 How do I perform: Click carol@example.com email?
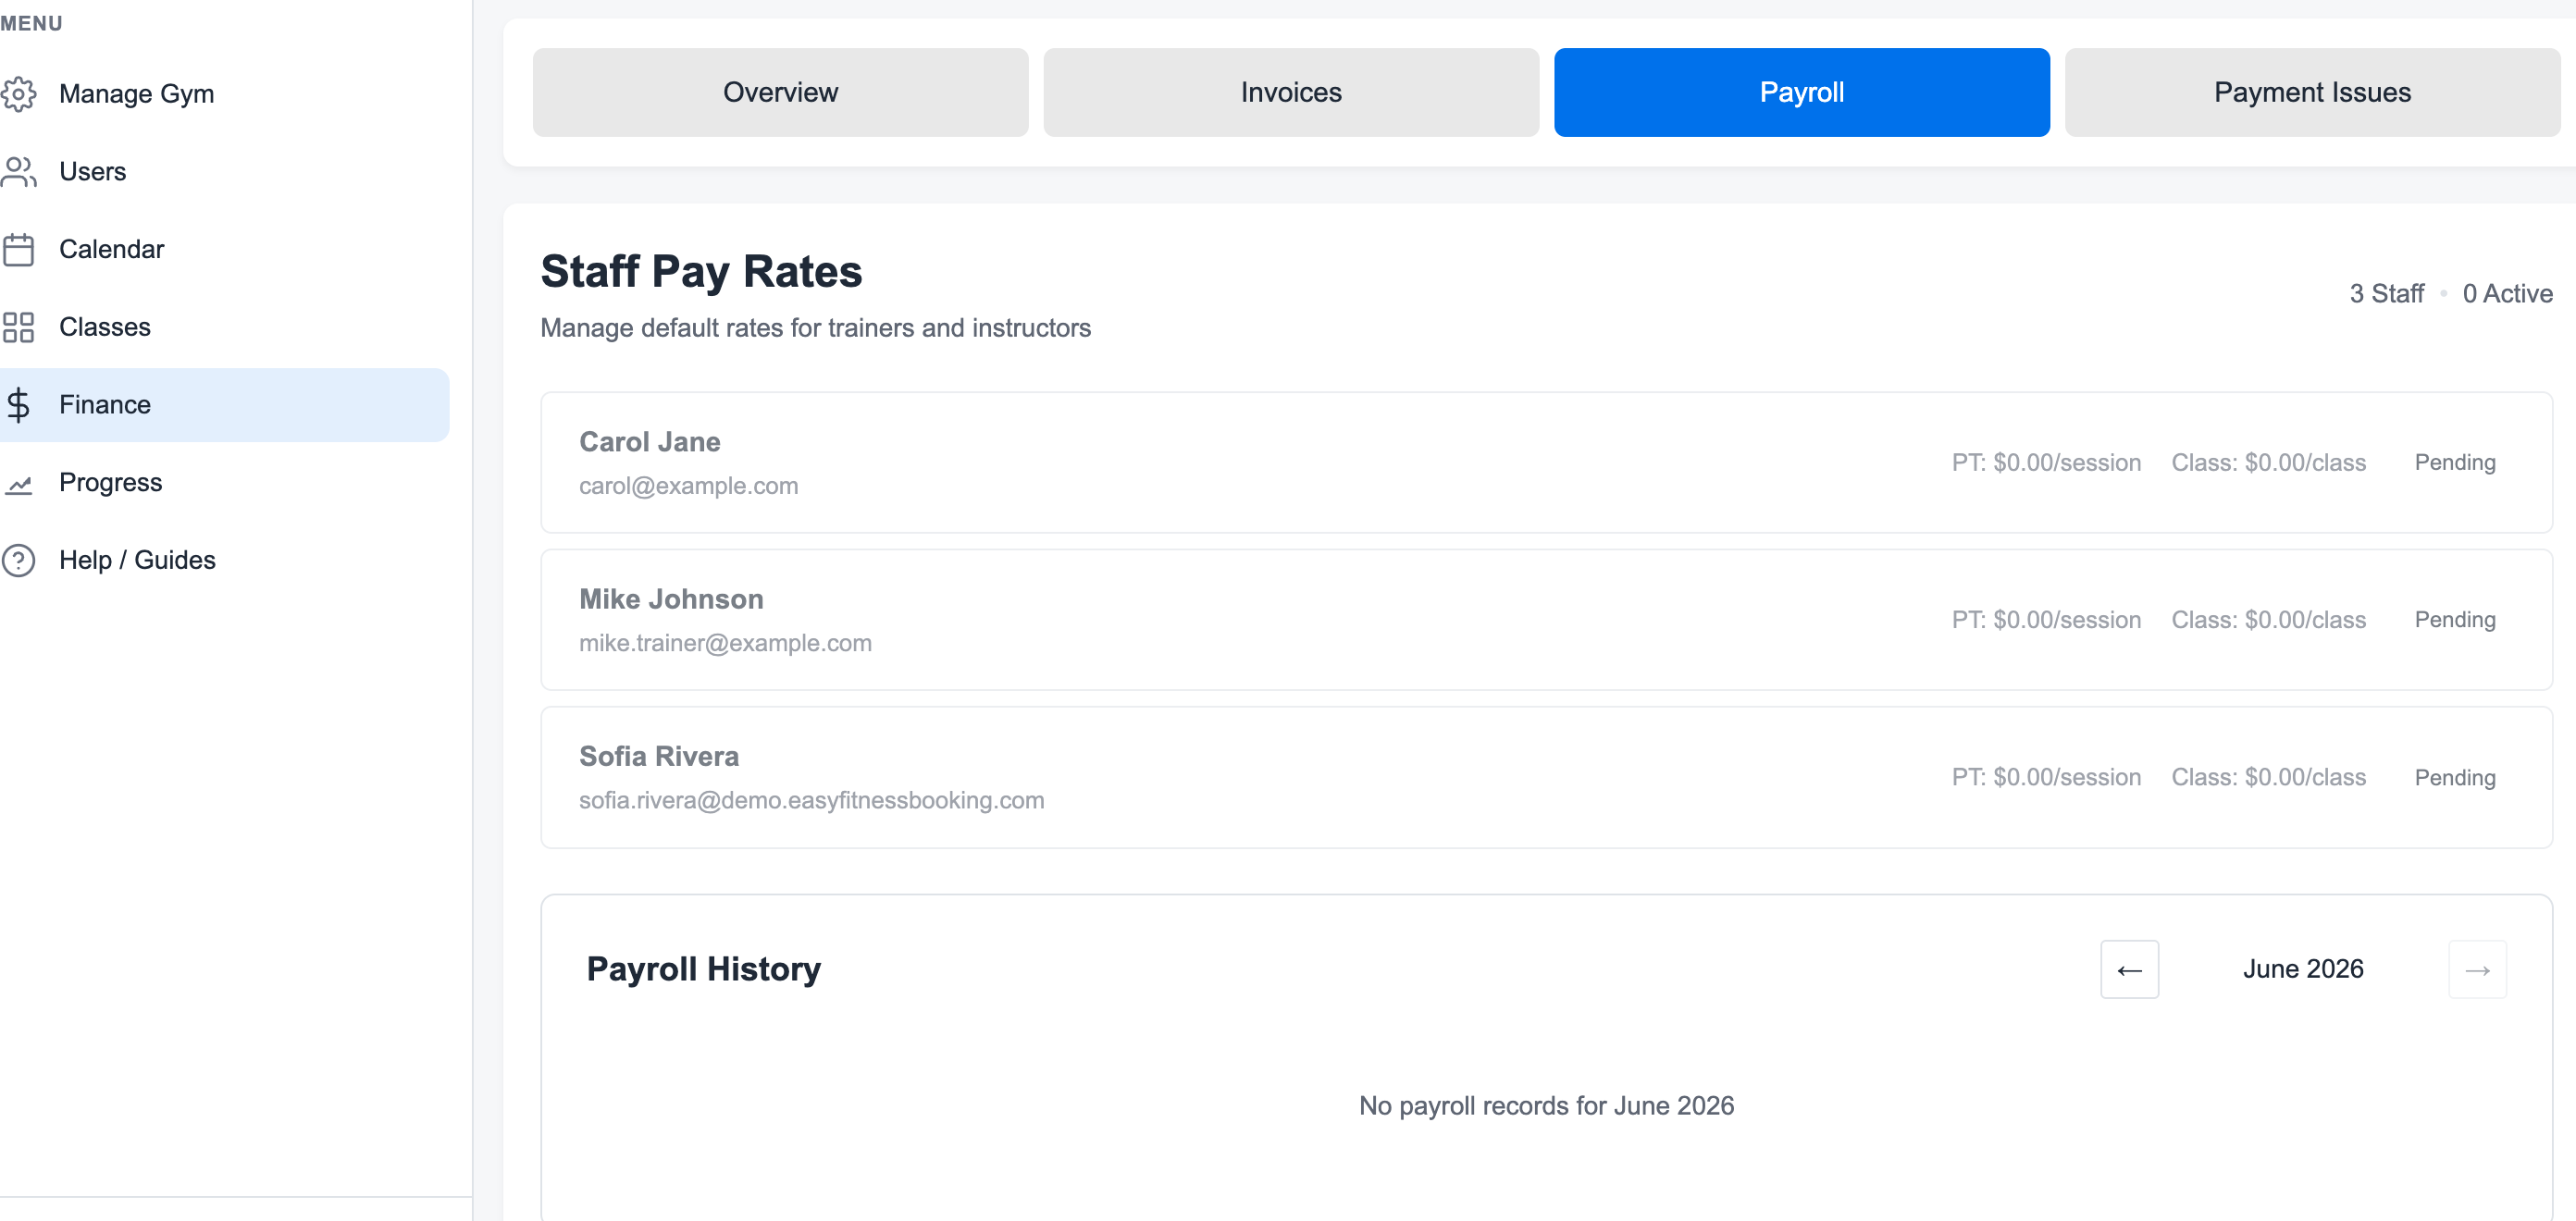pos(688,486)
